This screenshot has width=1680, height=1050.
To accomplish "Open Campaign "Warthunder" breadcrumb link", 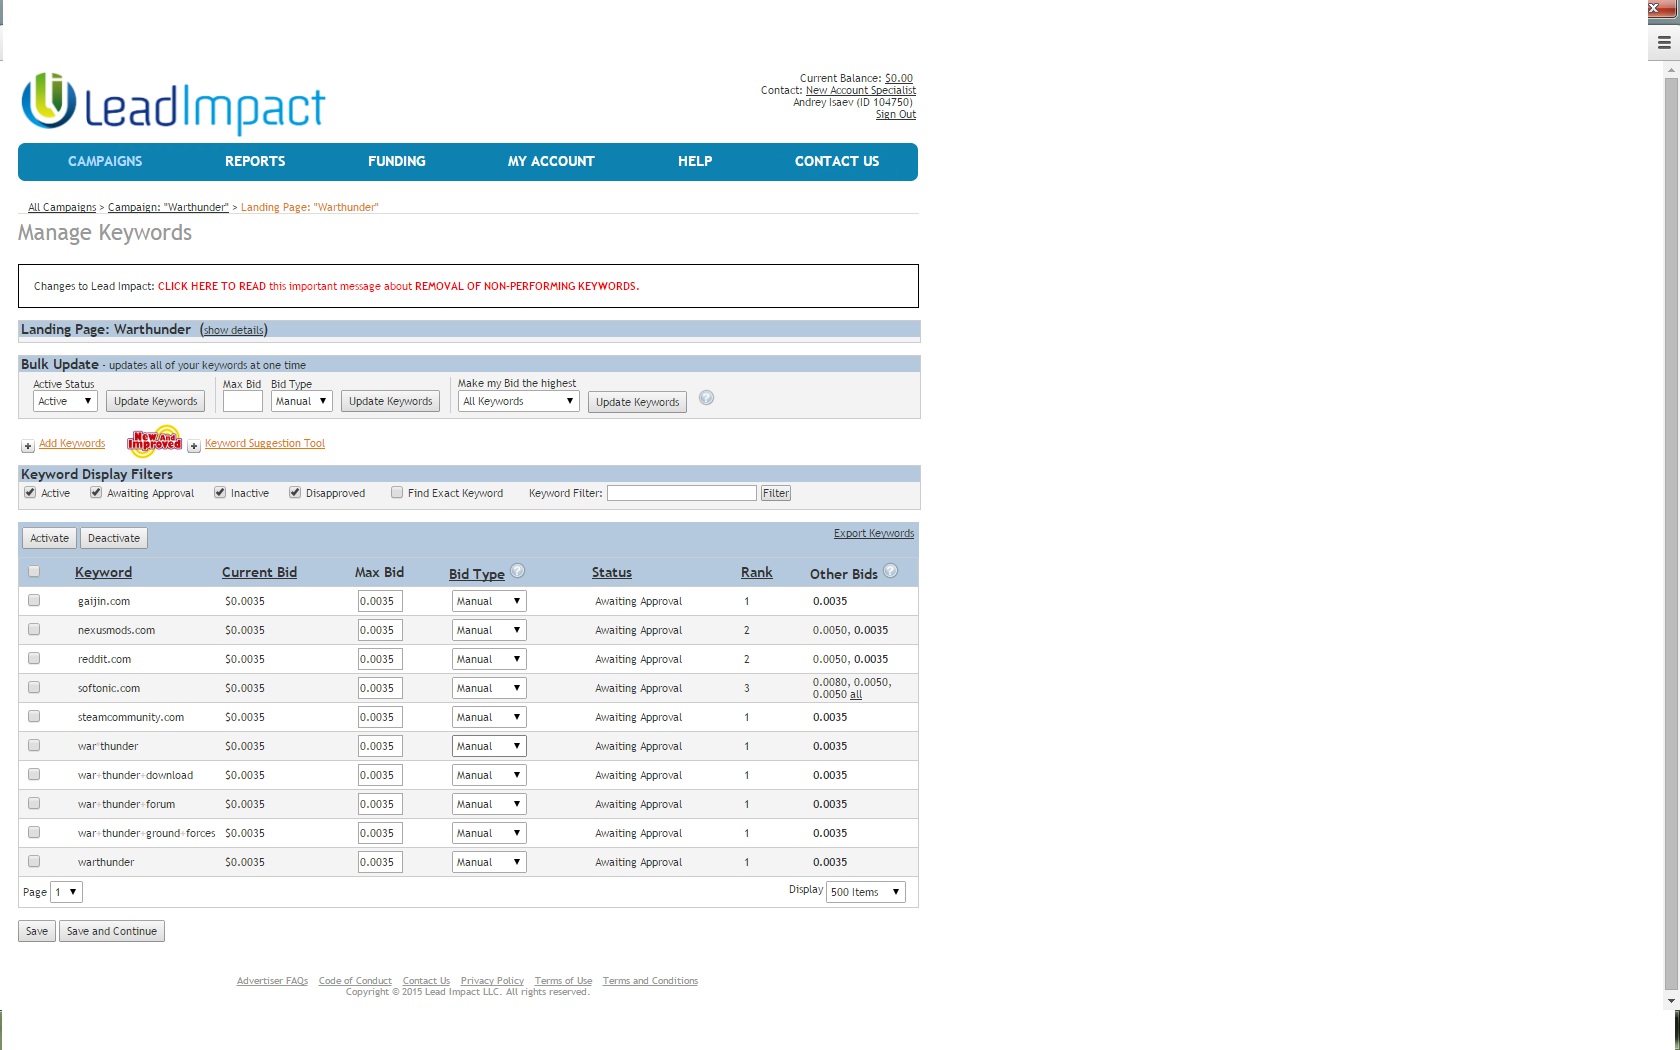I will 168,207.
